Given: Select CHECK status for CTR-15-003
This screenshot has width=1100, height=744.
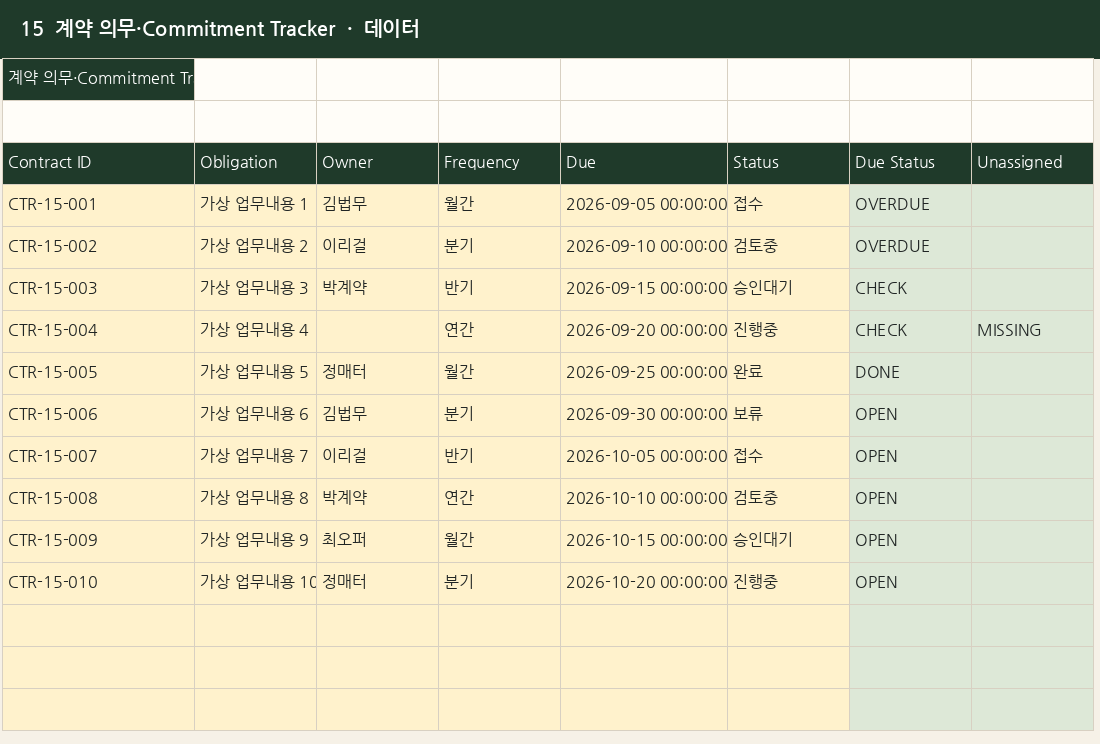Looking at the screenshot, I should coord(911,290).
